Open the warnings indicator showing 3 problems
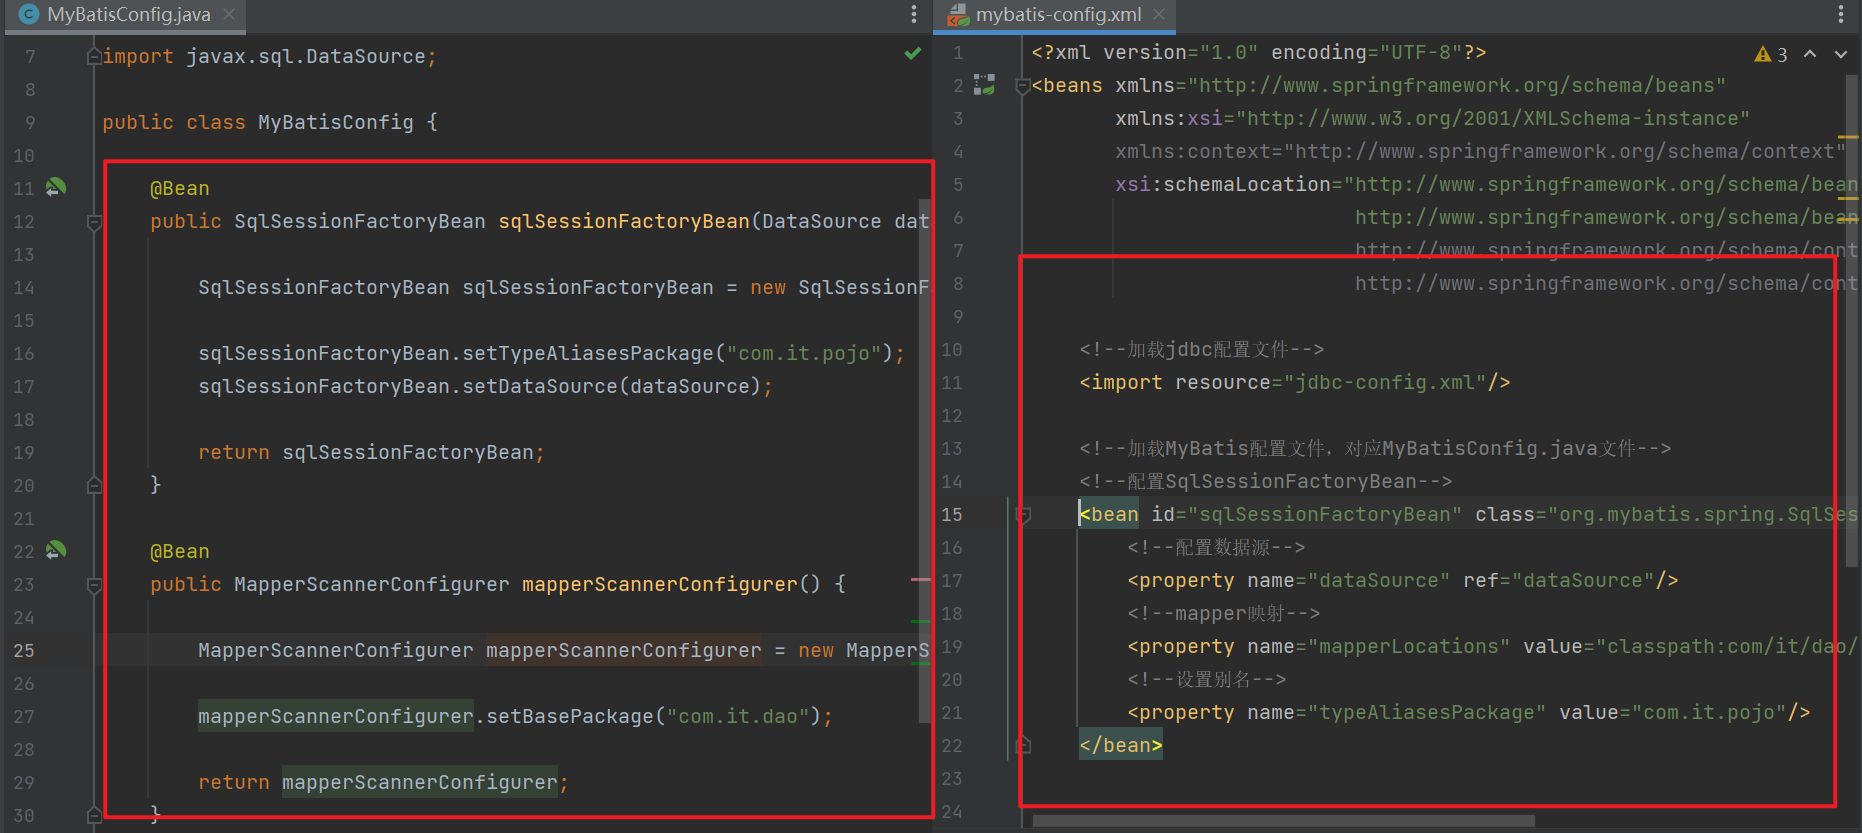Image resolution: width=1862 pixels, height=833 pixels. (x=1771, y=55)
